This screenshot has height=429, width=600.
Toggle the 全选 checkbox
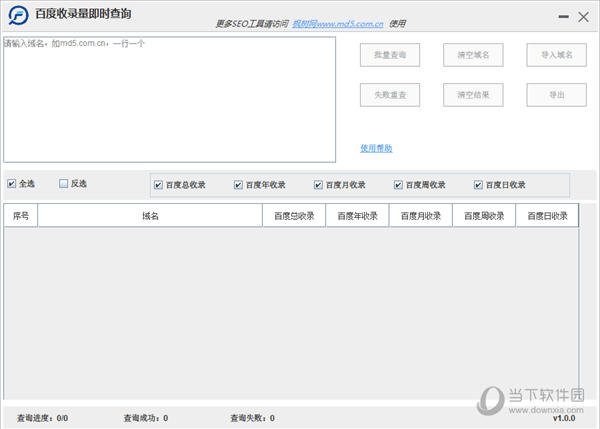coord(11,183)
